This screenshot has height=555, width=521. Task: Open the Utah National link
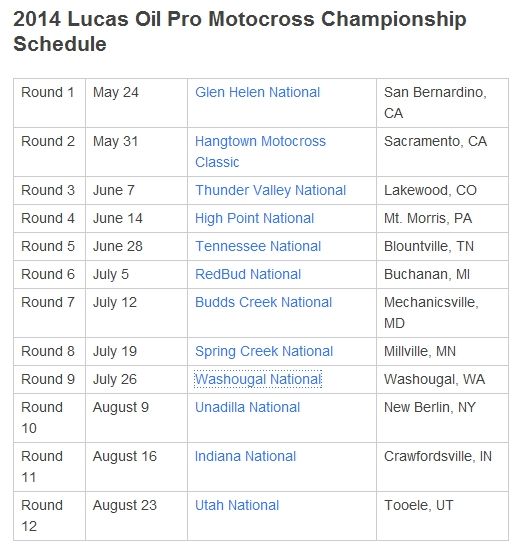point(237,505)
